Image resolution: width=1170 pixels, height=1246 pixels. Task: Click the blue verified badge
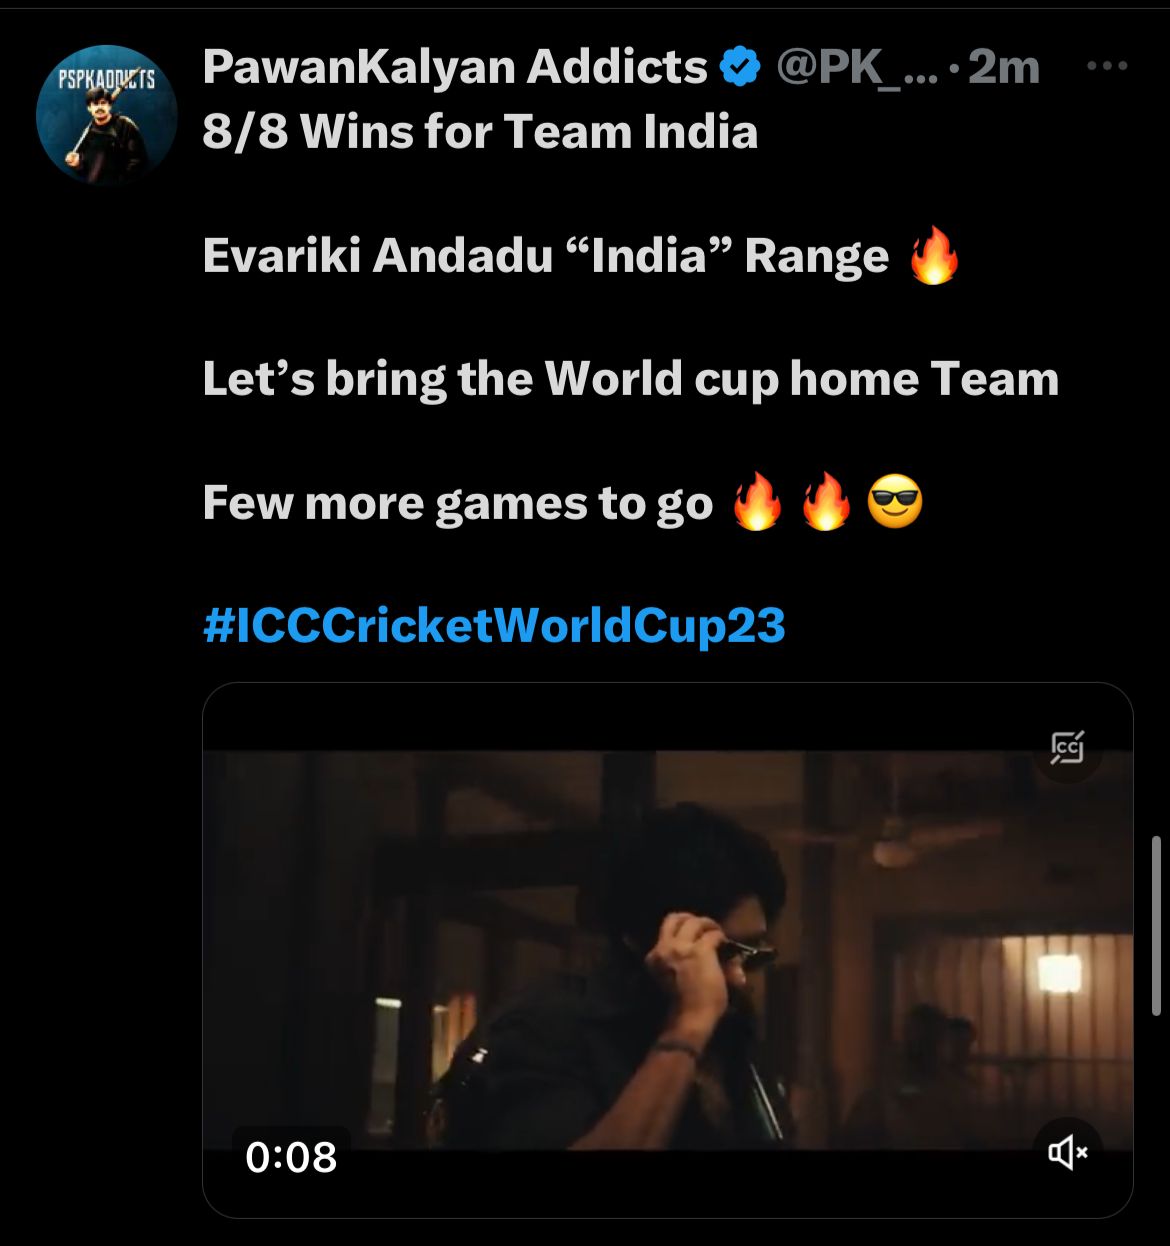pos(740,68)
